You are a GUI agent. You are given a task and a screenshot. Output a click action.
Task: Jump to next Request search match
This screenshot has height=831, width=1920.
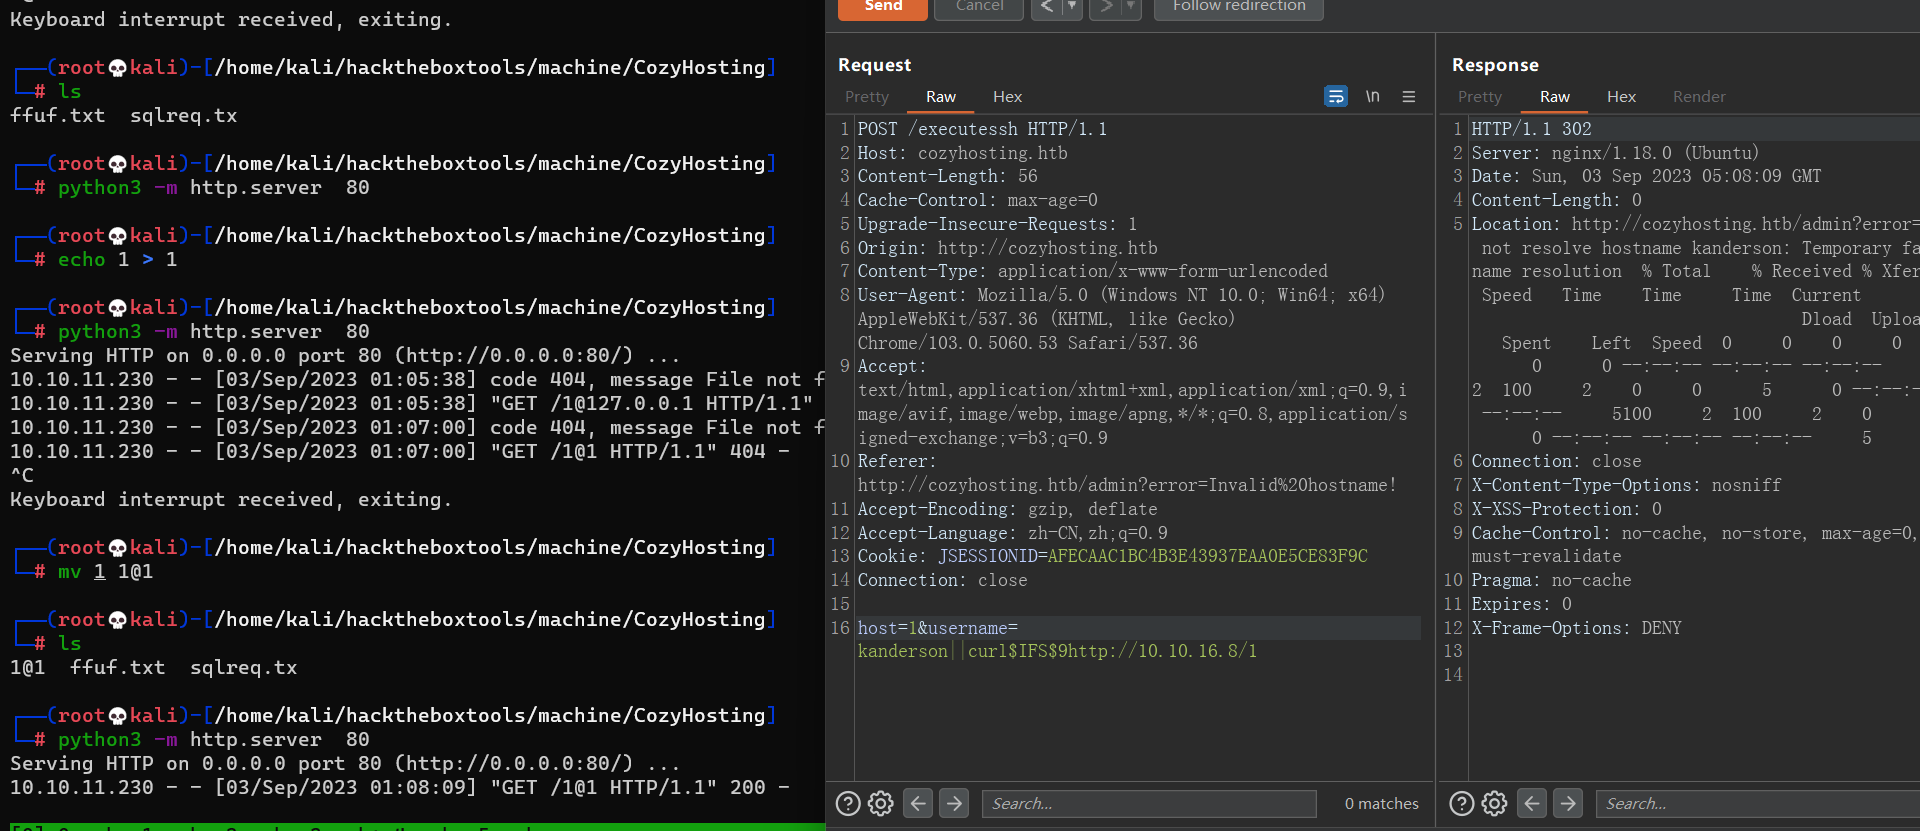pyautogui.click(x=954, y=803)
